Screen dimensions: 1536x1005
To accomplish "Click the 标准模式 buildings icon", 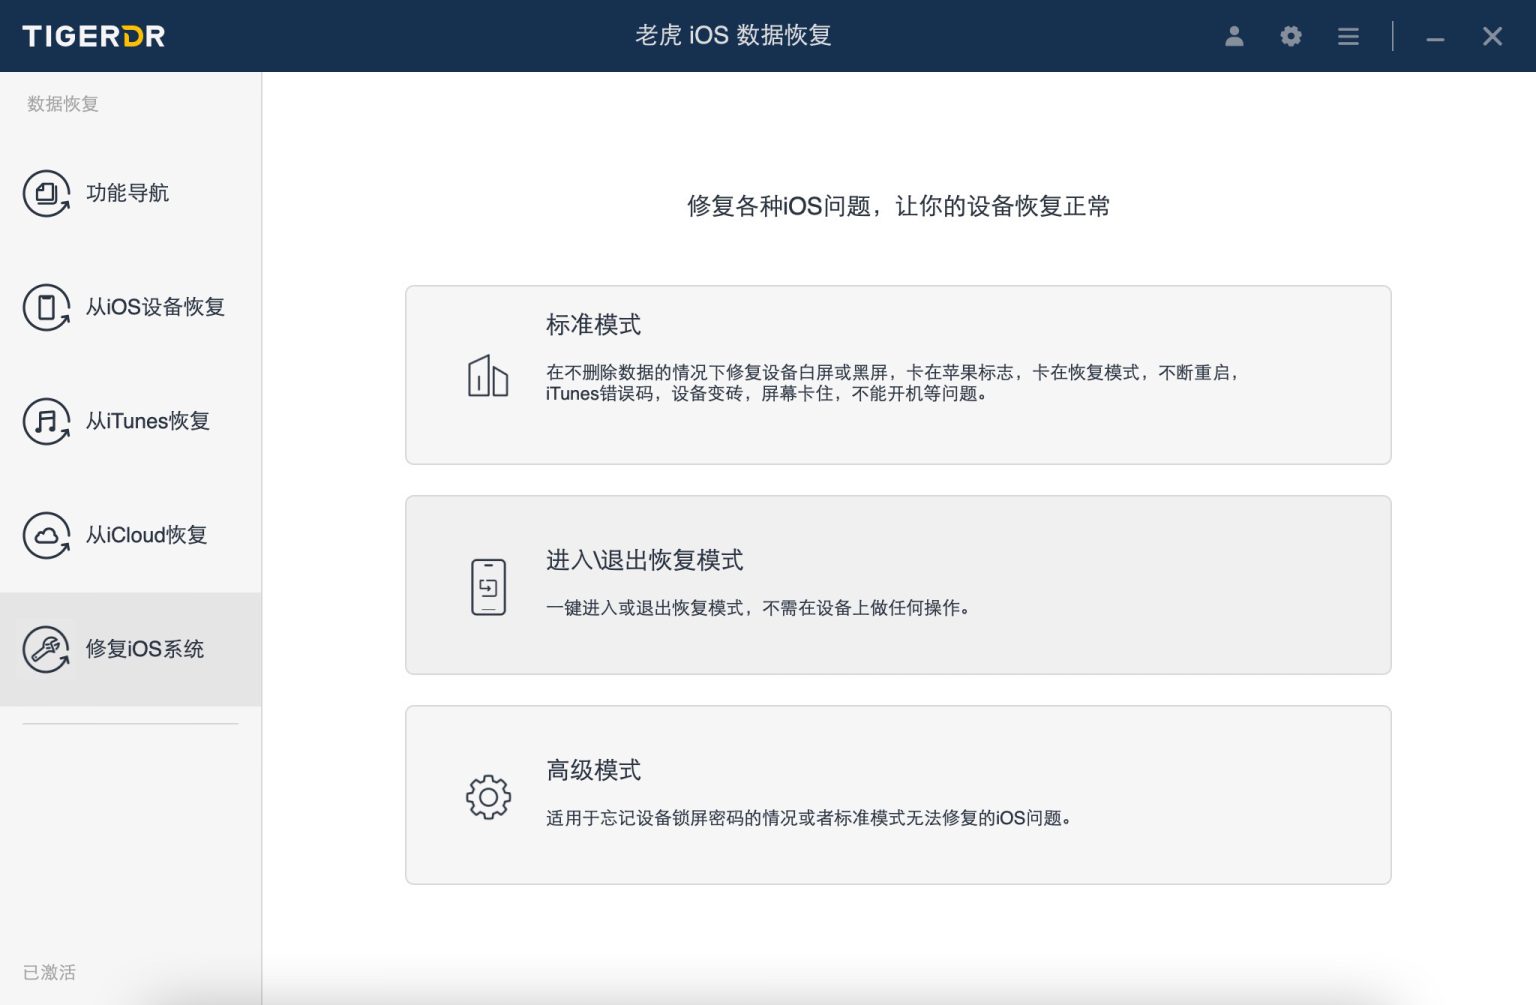I will click(x=488, y=376).
